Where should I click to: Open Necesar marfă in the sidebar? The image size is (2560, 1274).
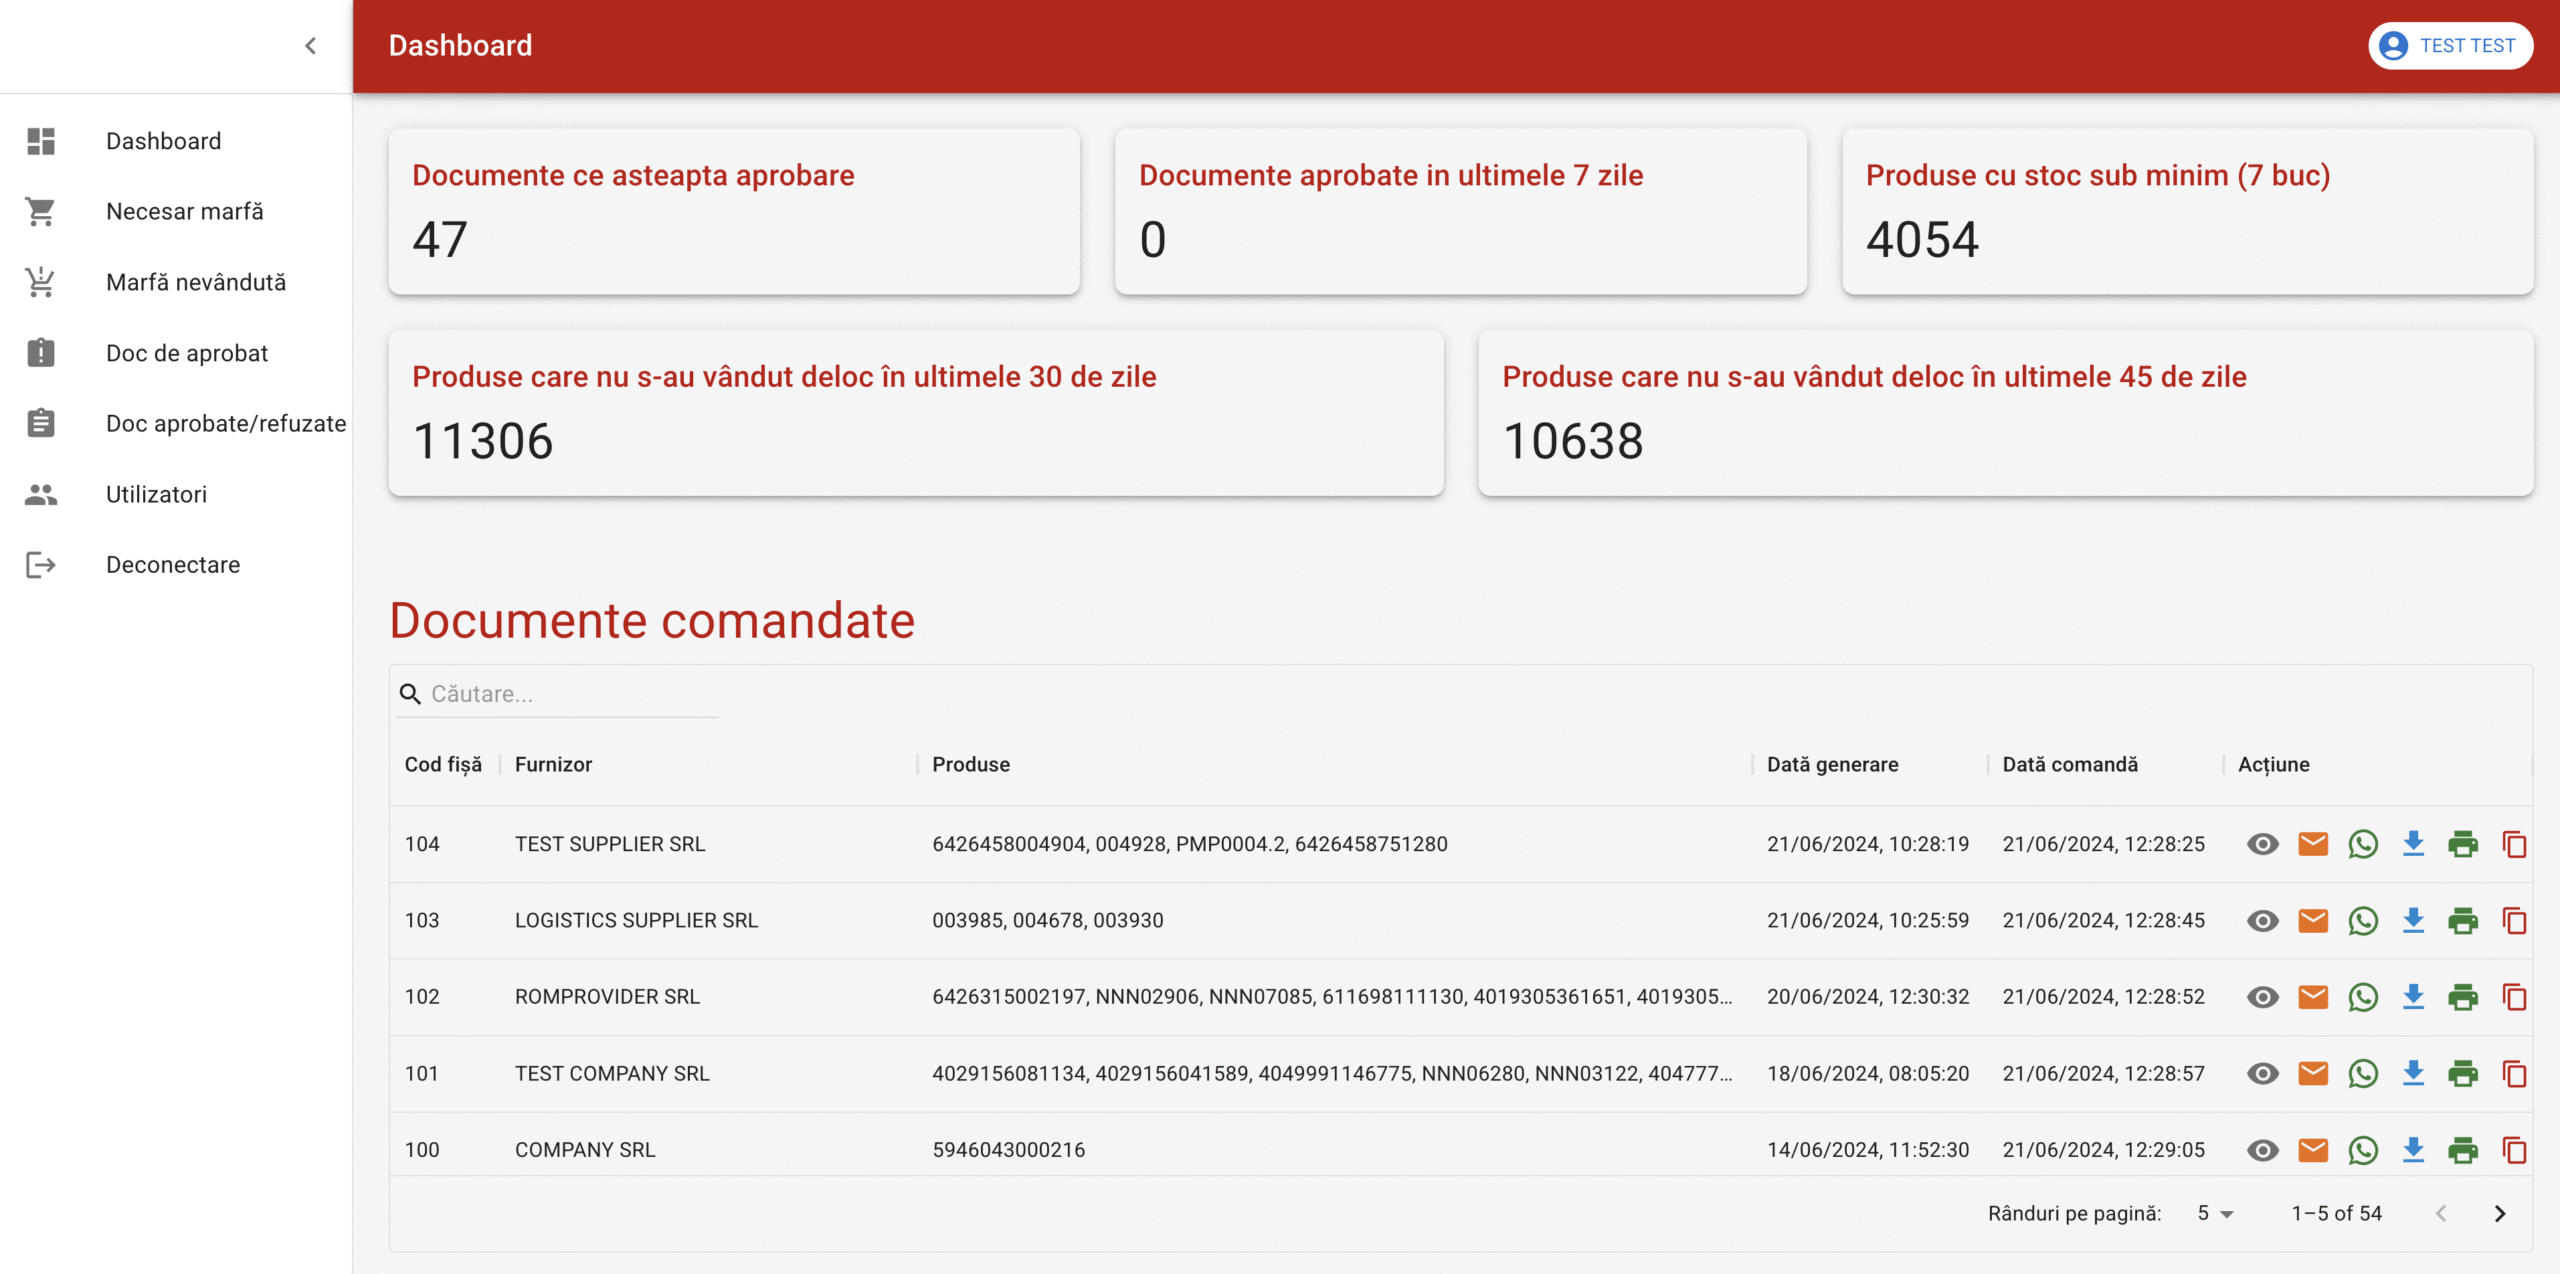pyautogui.click(x=184, y=211)
